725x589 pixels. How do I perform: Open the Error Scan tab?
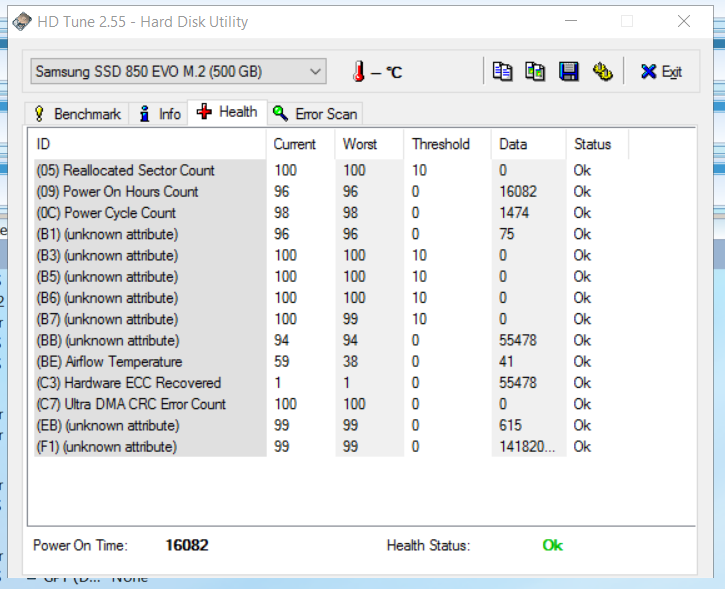tap(315, 114)
